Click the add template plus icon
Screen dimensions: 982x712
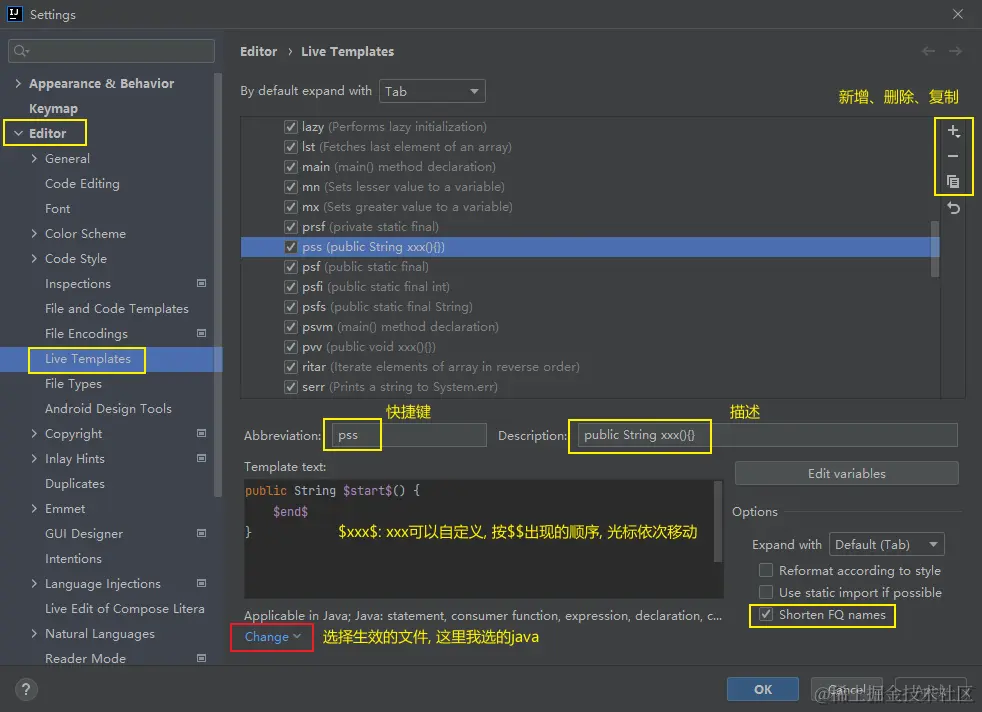[953, 131]
